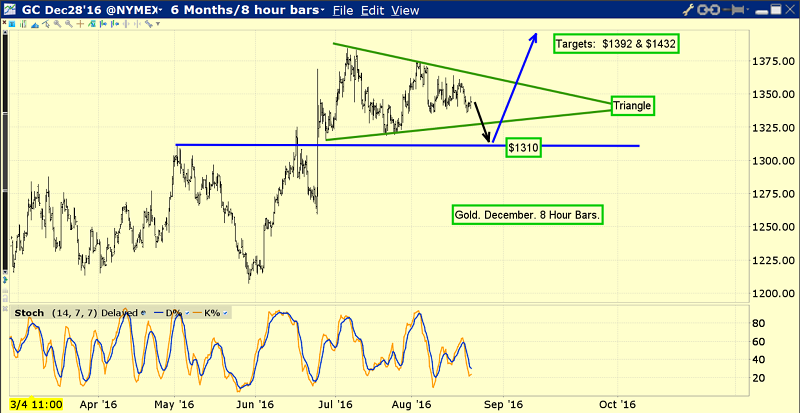
Task: Minimize the chart window
Action: [x=761, y=12]
